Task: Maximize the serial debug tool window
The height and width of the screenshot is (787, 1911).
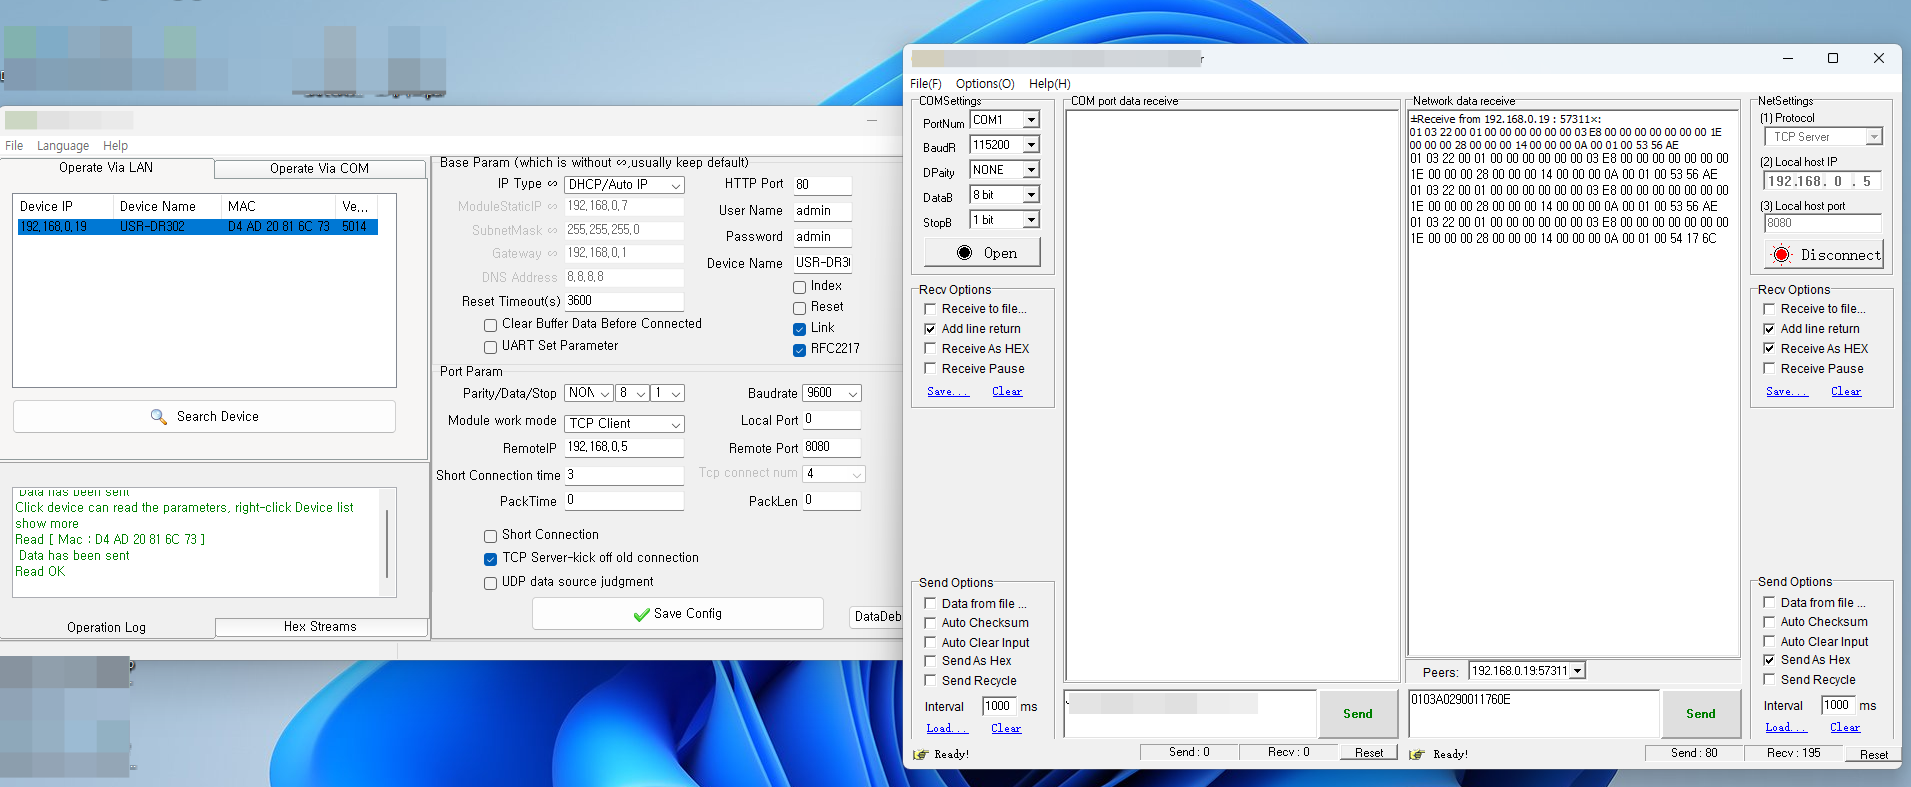Action: (1832, 58)
